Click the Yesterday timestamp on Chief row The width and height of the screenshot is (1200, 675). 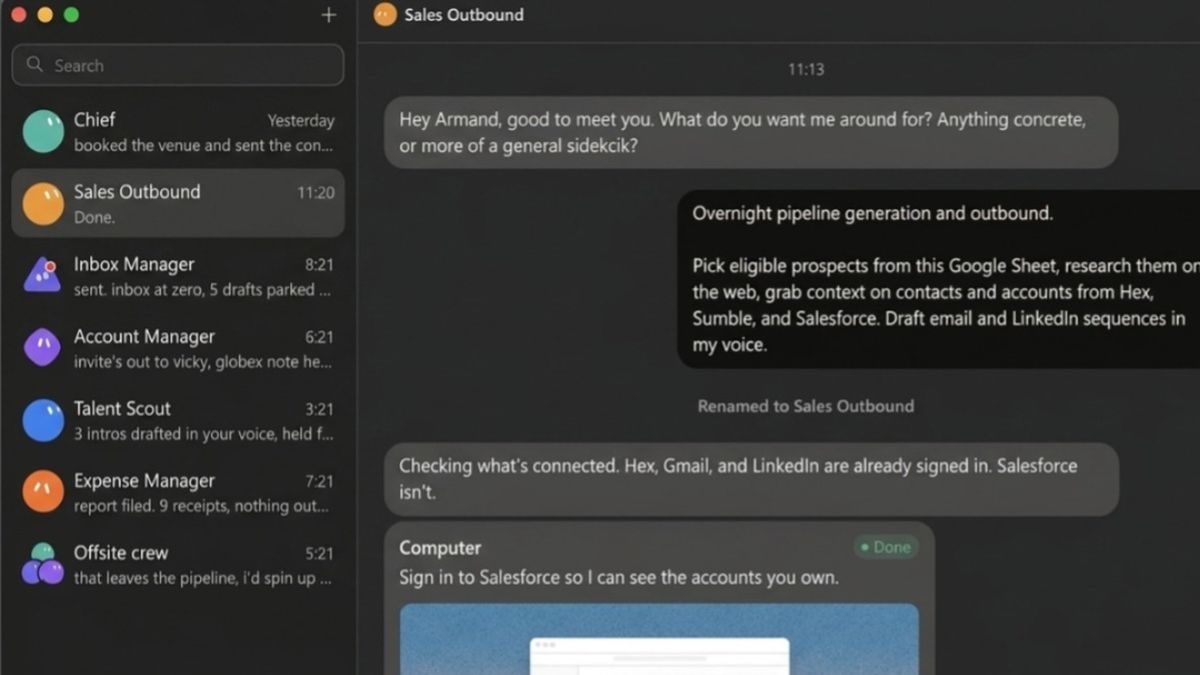tap(301, 120)
